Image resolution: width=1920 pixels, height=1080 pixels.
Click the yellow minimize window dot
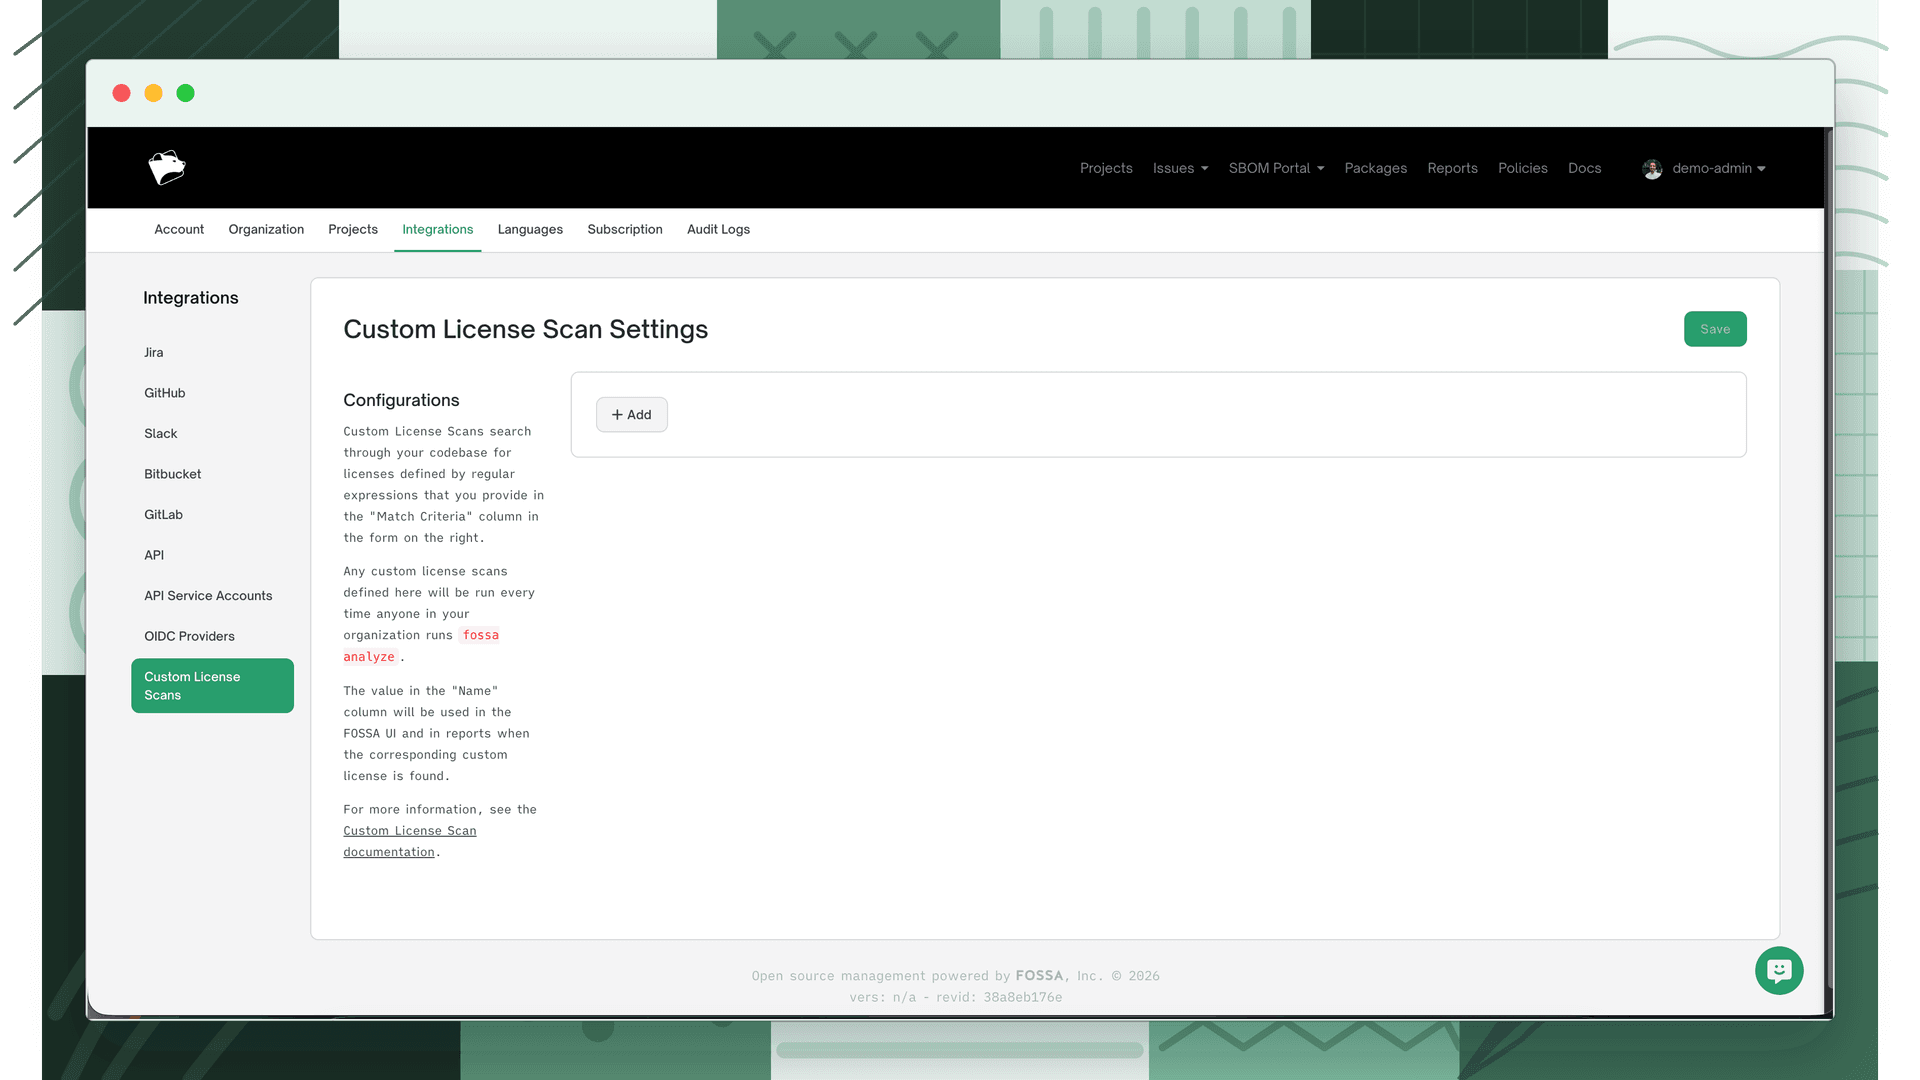[154, 93]
